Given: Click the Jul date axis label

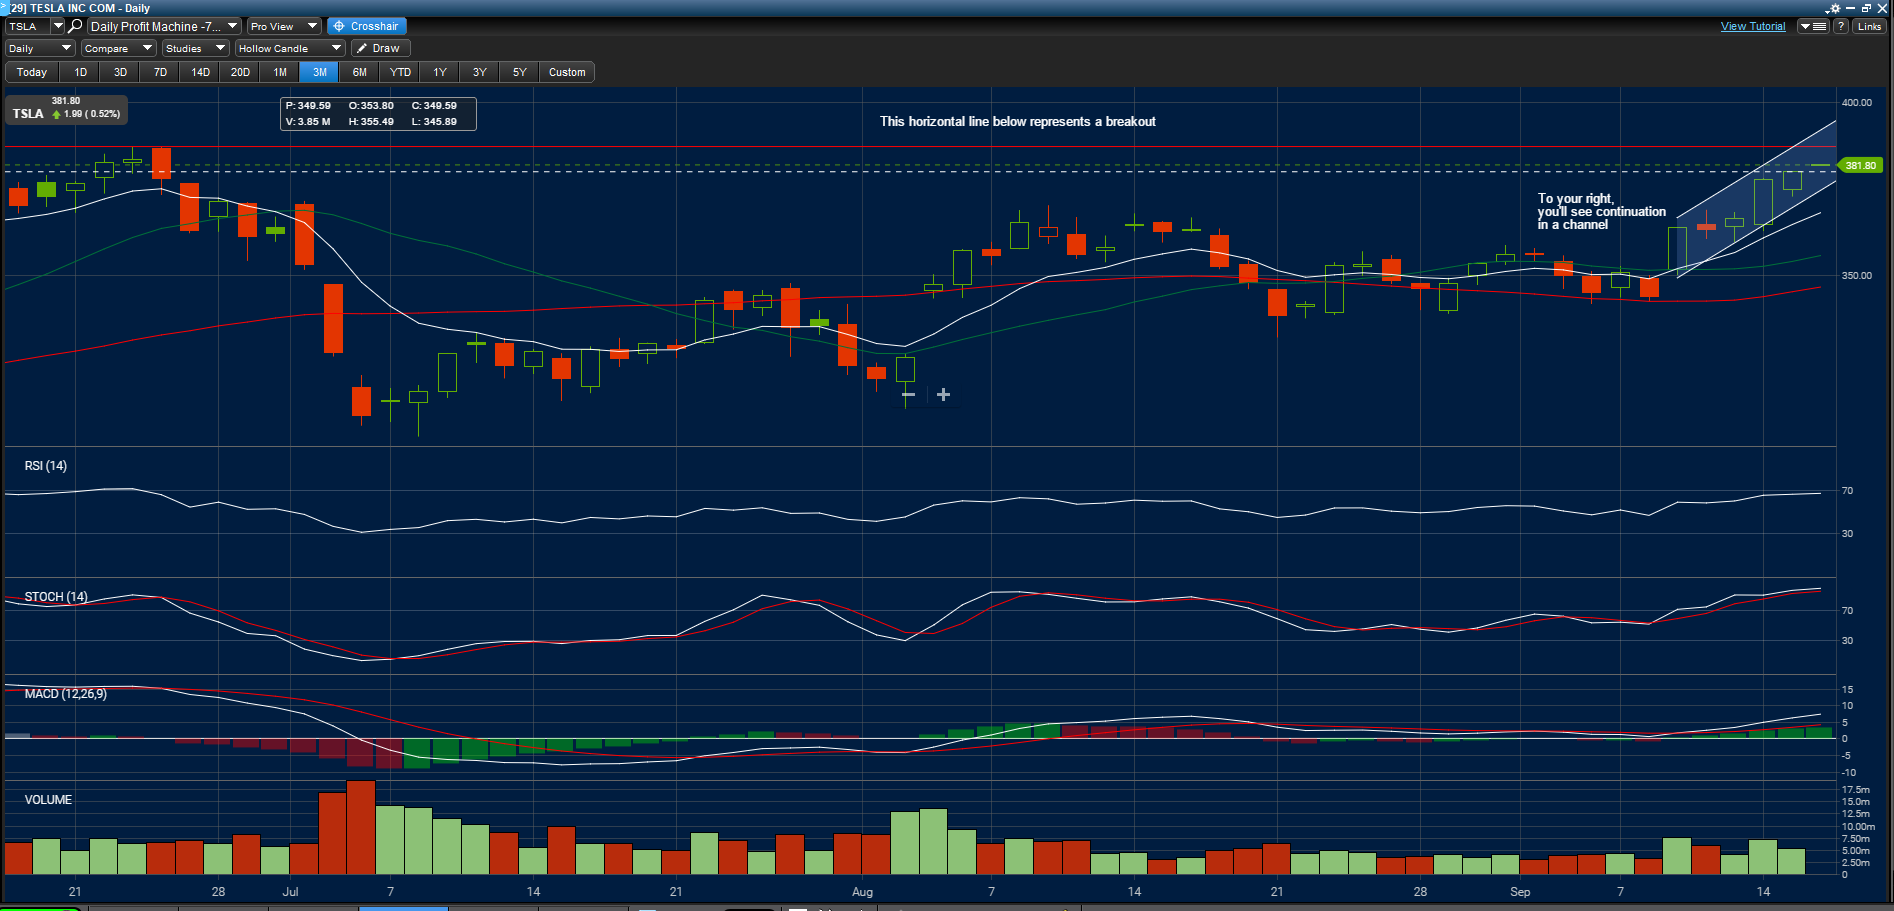Looking at the screenshot, I should [290, 891].
